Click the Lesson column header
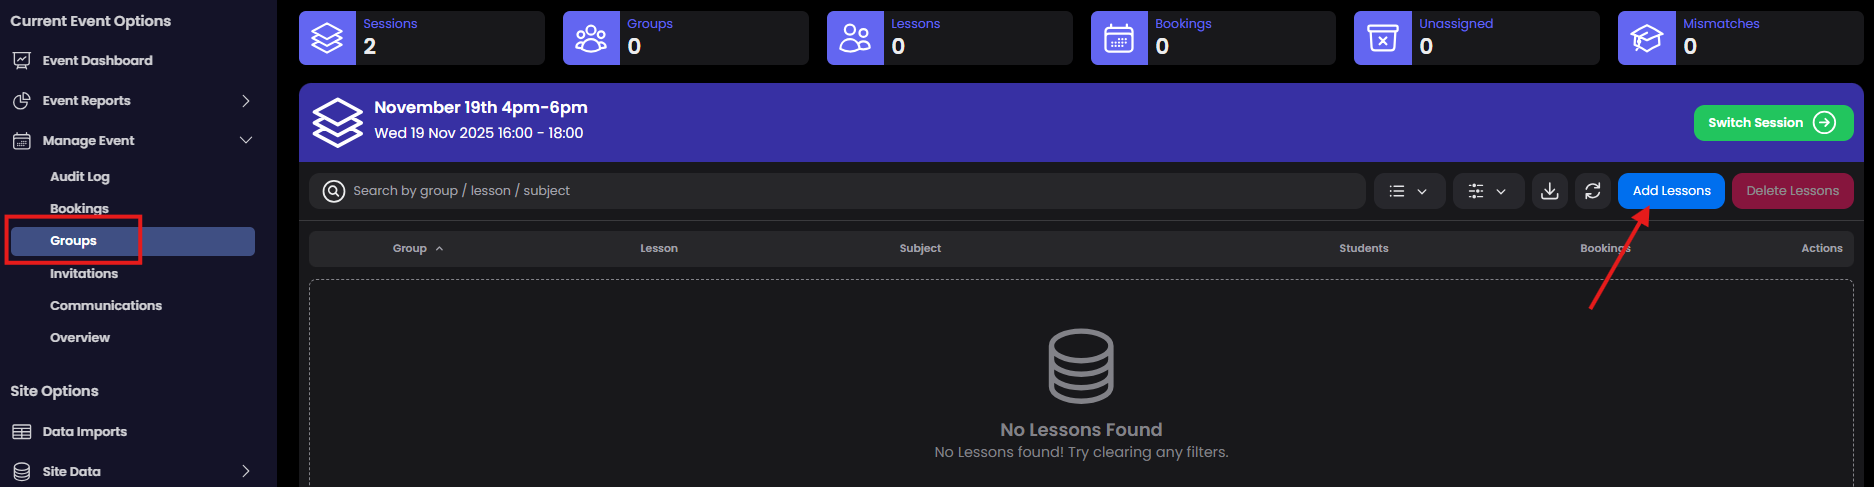Screen dimensions: 1874x487 659,248
